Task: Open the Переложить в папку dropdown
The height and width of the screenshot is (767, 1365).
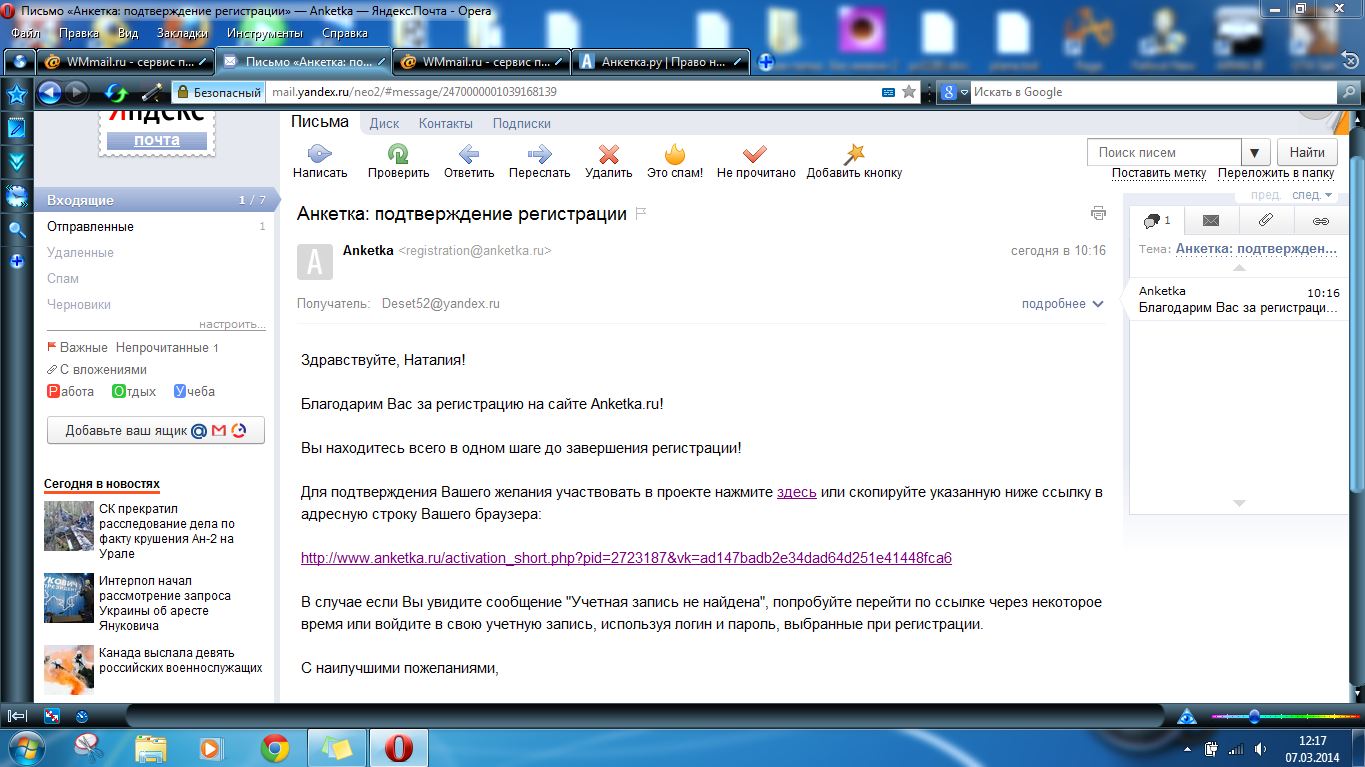Action: [1276, 173]
